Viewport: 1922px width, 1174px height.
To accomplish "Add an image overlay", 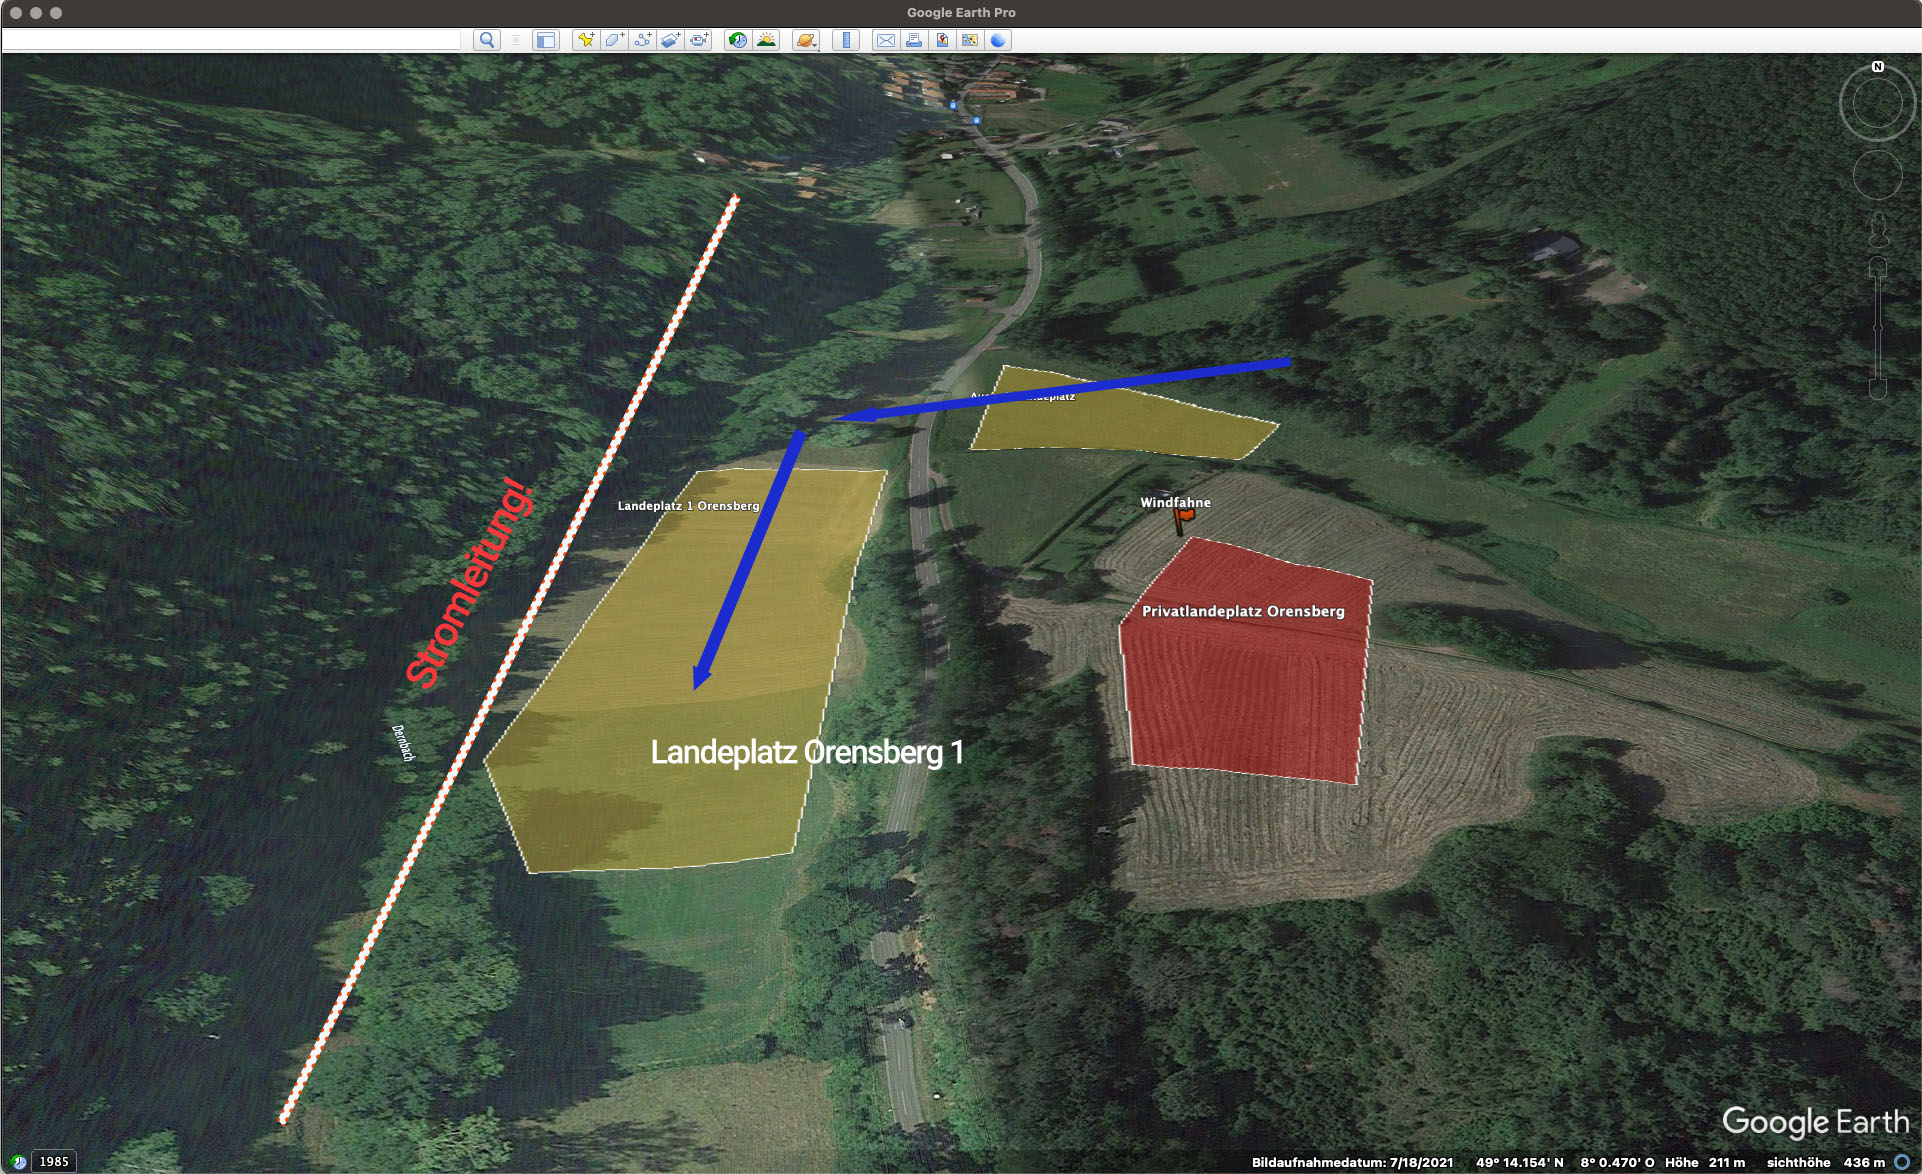I will (670, 40).
